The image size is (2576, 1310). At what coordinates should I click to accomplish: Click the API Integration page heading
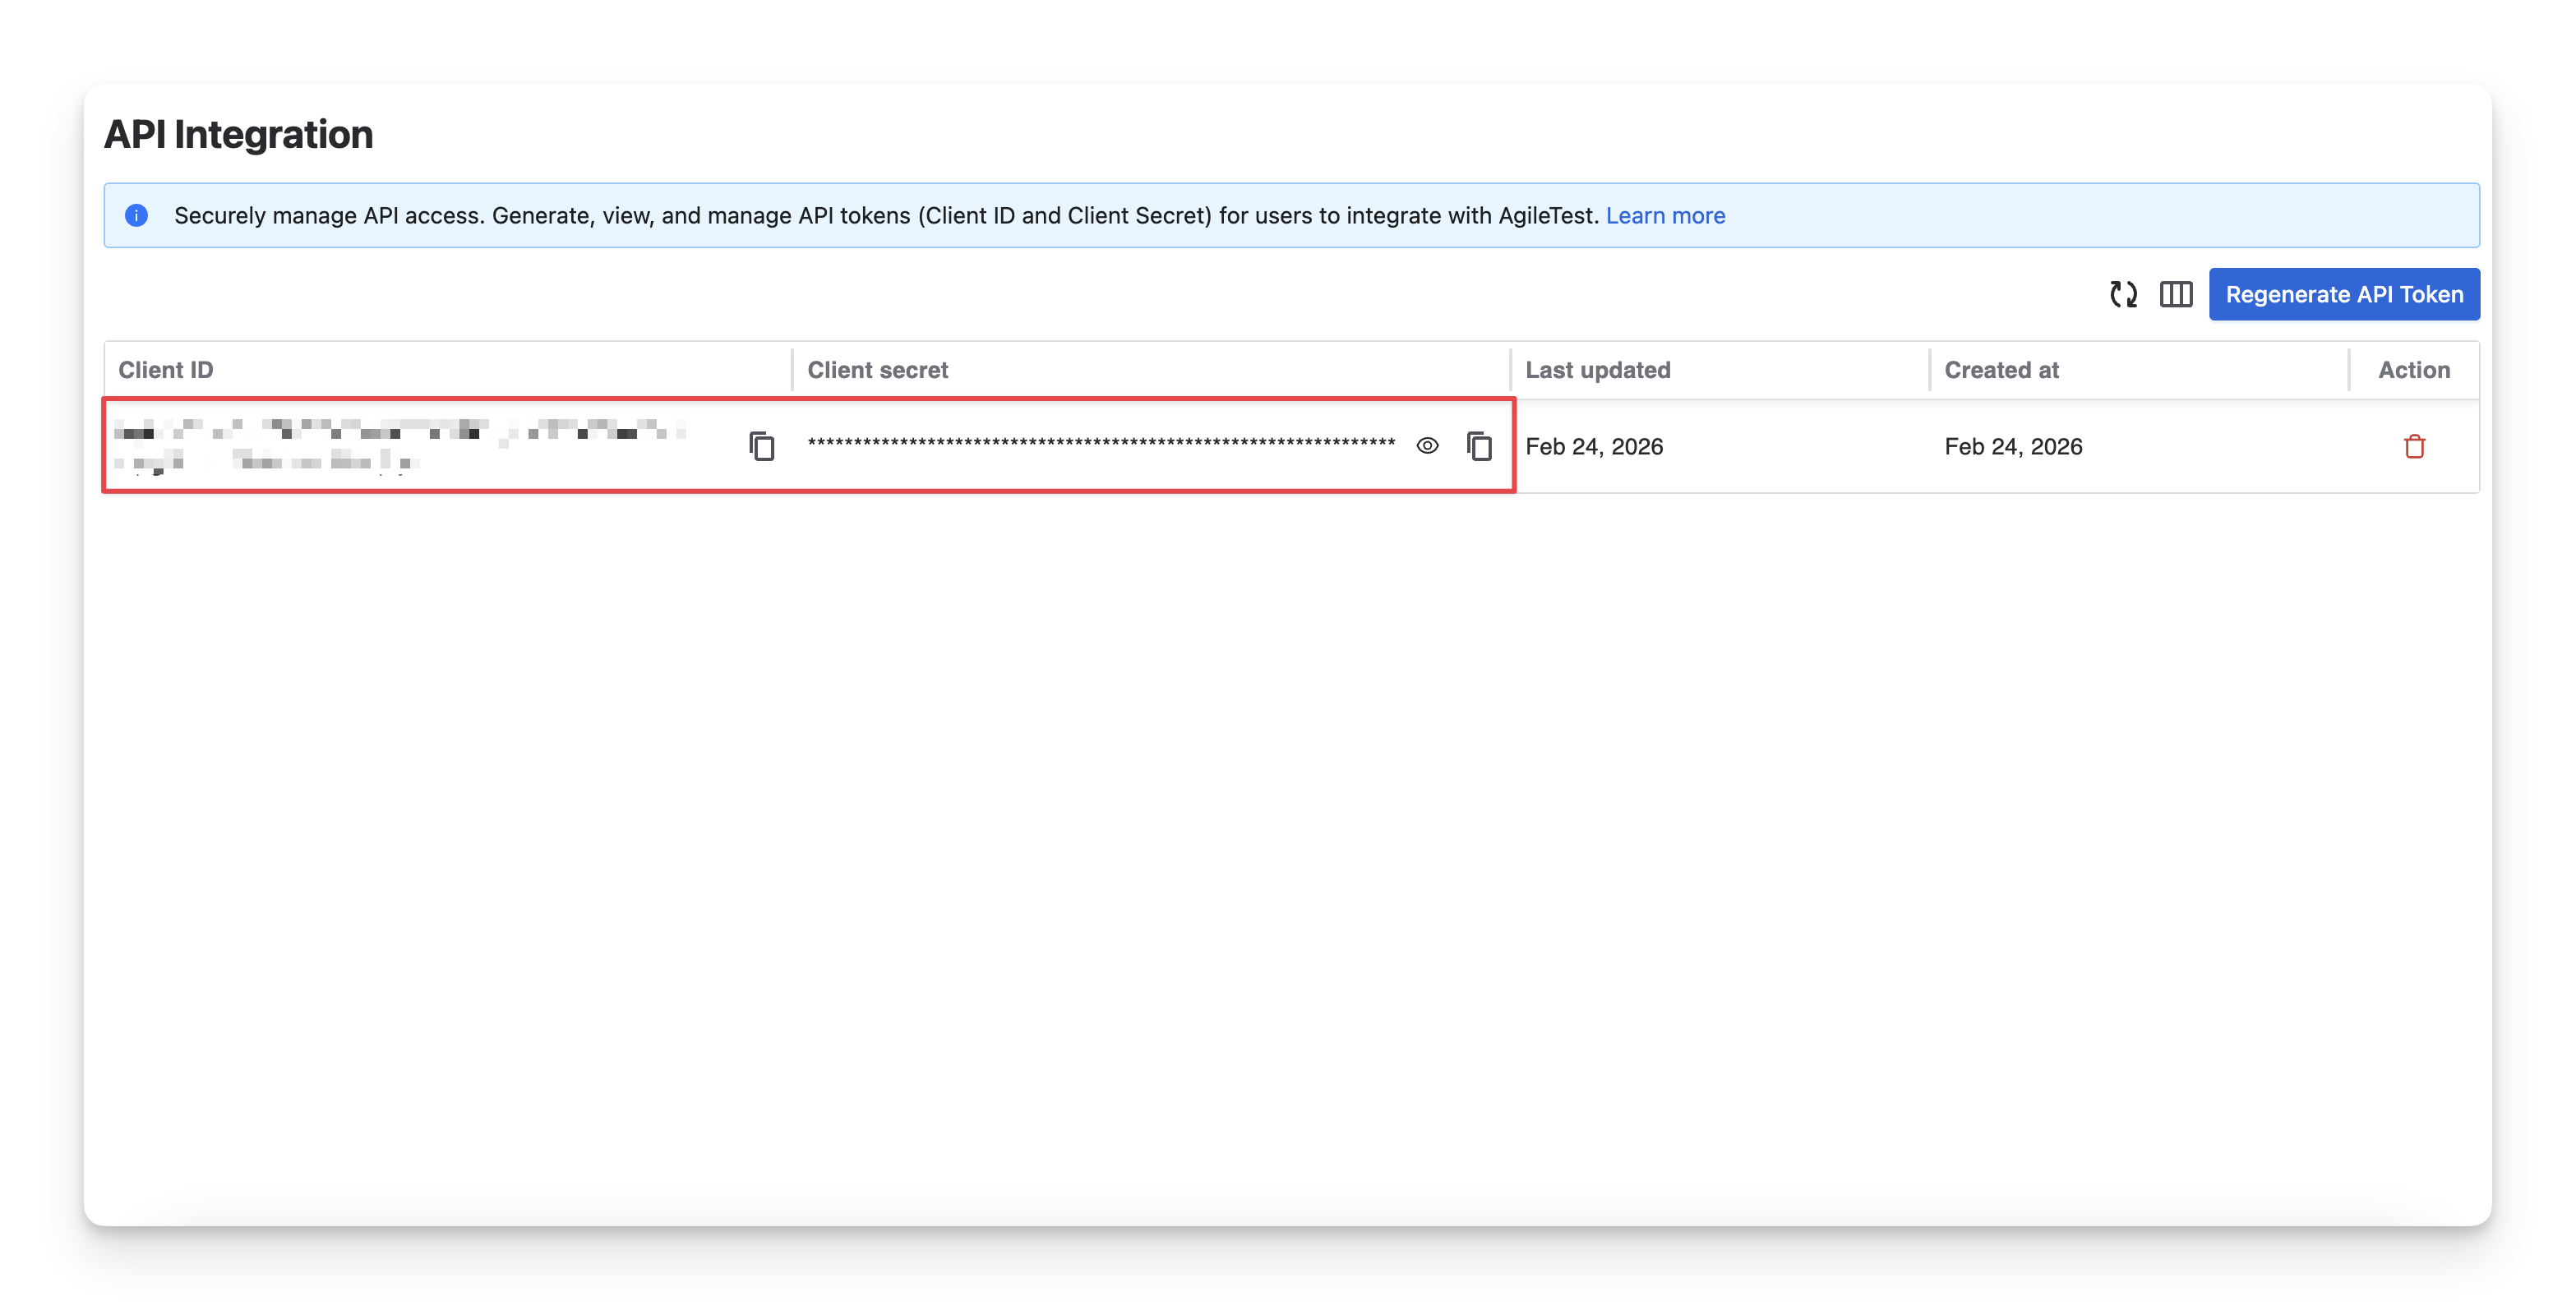pos(238,134)
